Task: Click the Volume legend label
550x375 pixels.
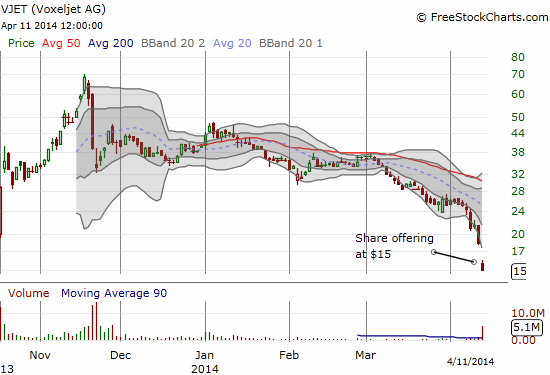Action: 28,293
